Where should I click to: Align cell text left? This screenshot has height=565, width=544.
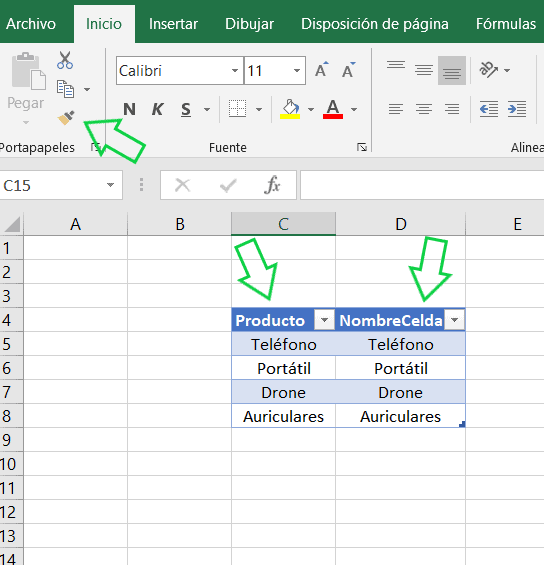click(396, 109)
